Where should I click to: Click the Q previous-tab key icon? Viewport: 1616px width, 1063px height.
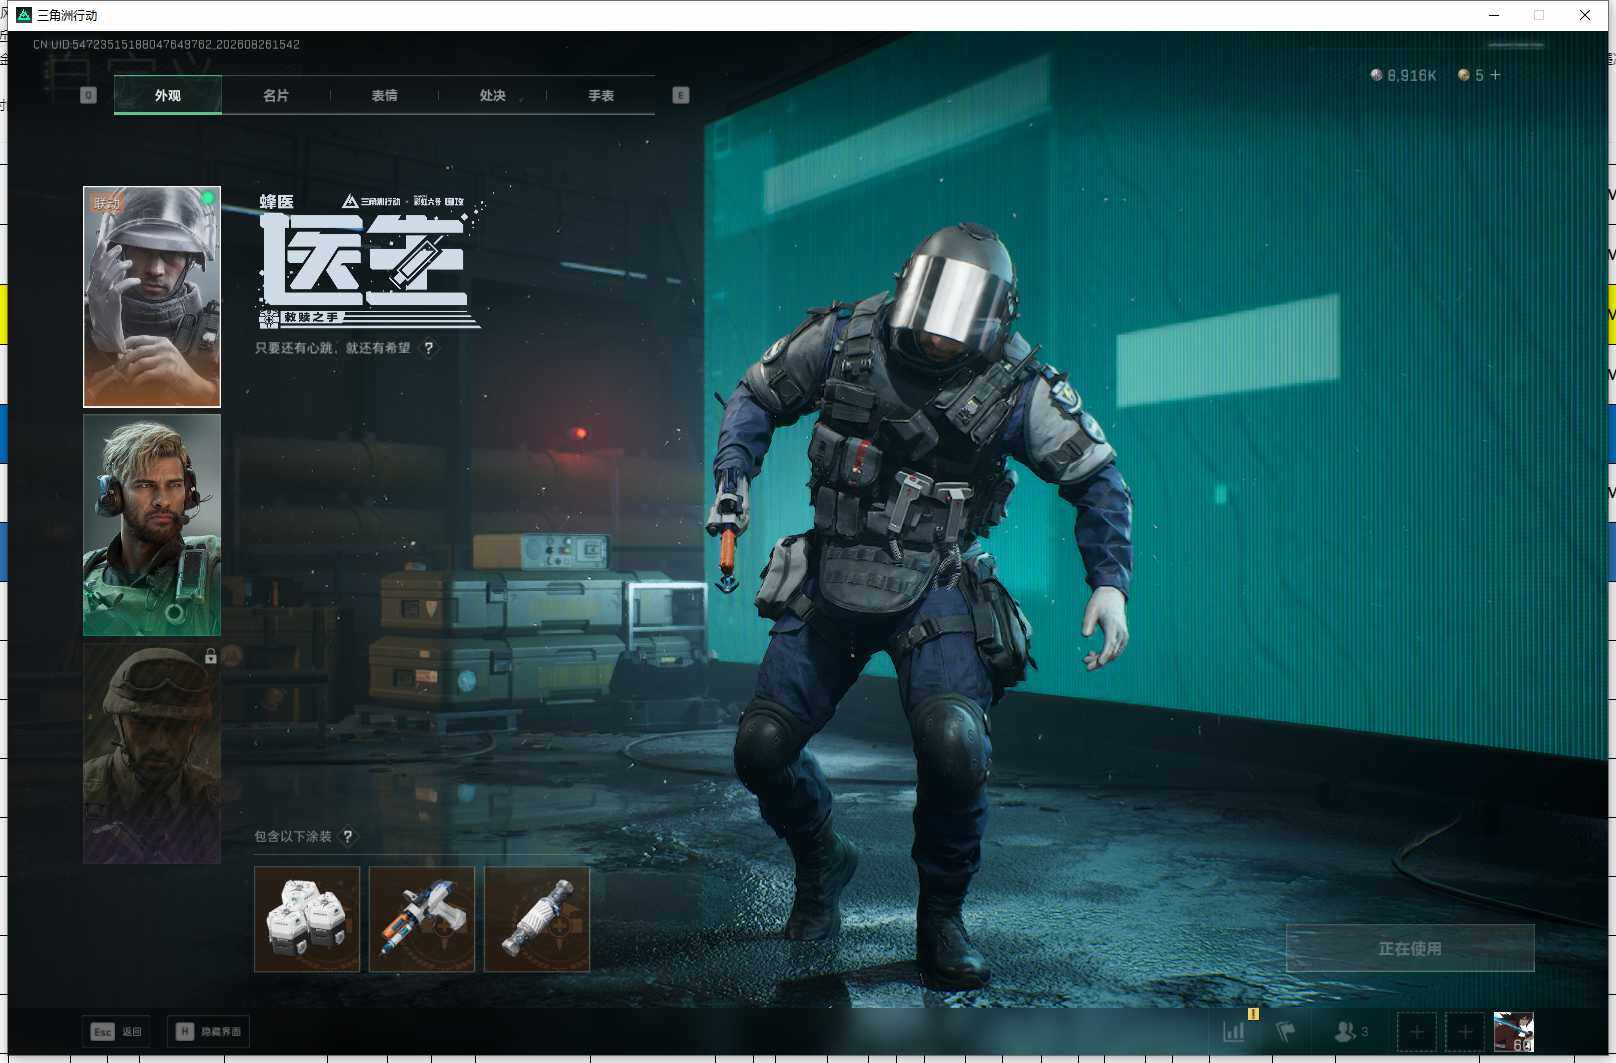click(88, 95)
